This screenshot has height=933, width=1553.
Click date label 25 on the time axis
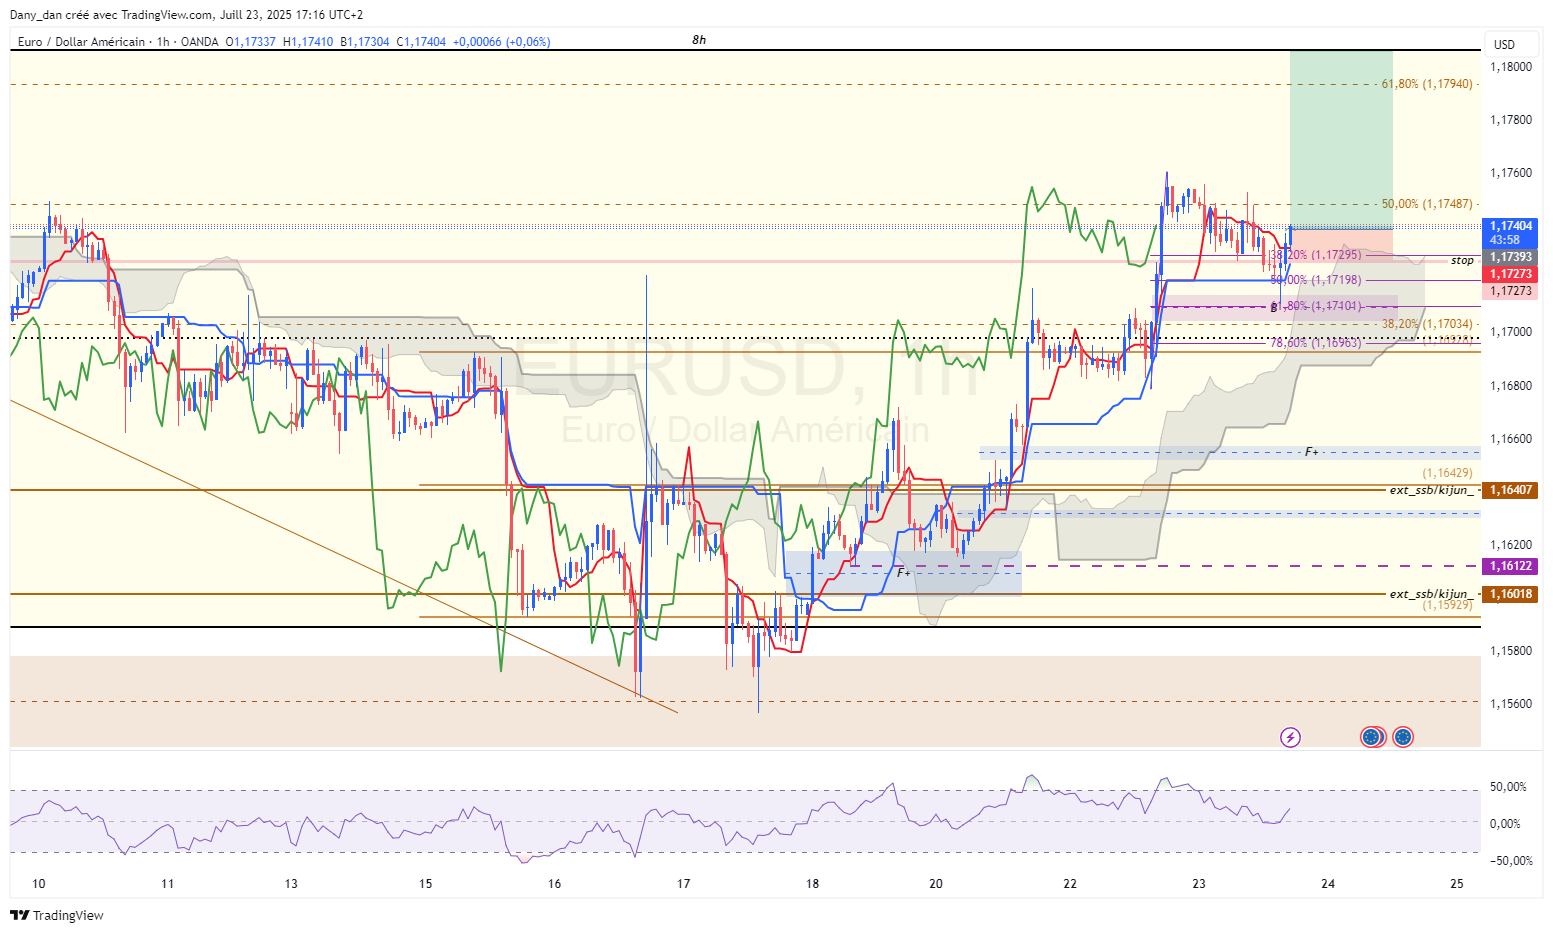pyautogui.click(x=1457, y=884)
